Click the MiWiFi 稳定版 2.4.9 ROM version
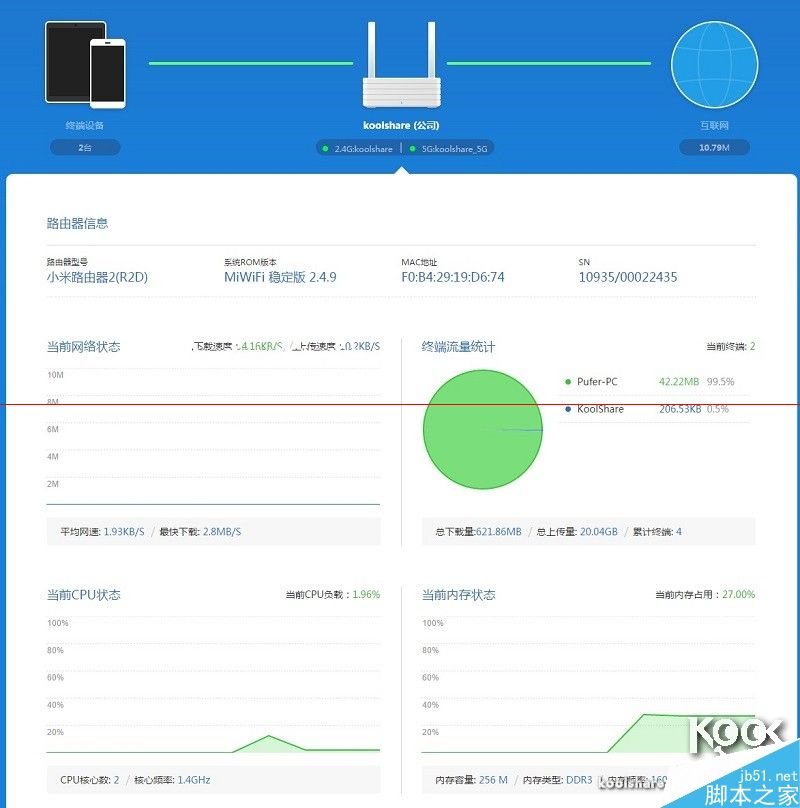This screenshot has height=808, width=800. pyautogui.click(x=280, y=277)
